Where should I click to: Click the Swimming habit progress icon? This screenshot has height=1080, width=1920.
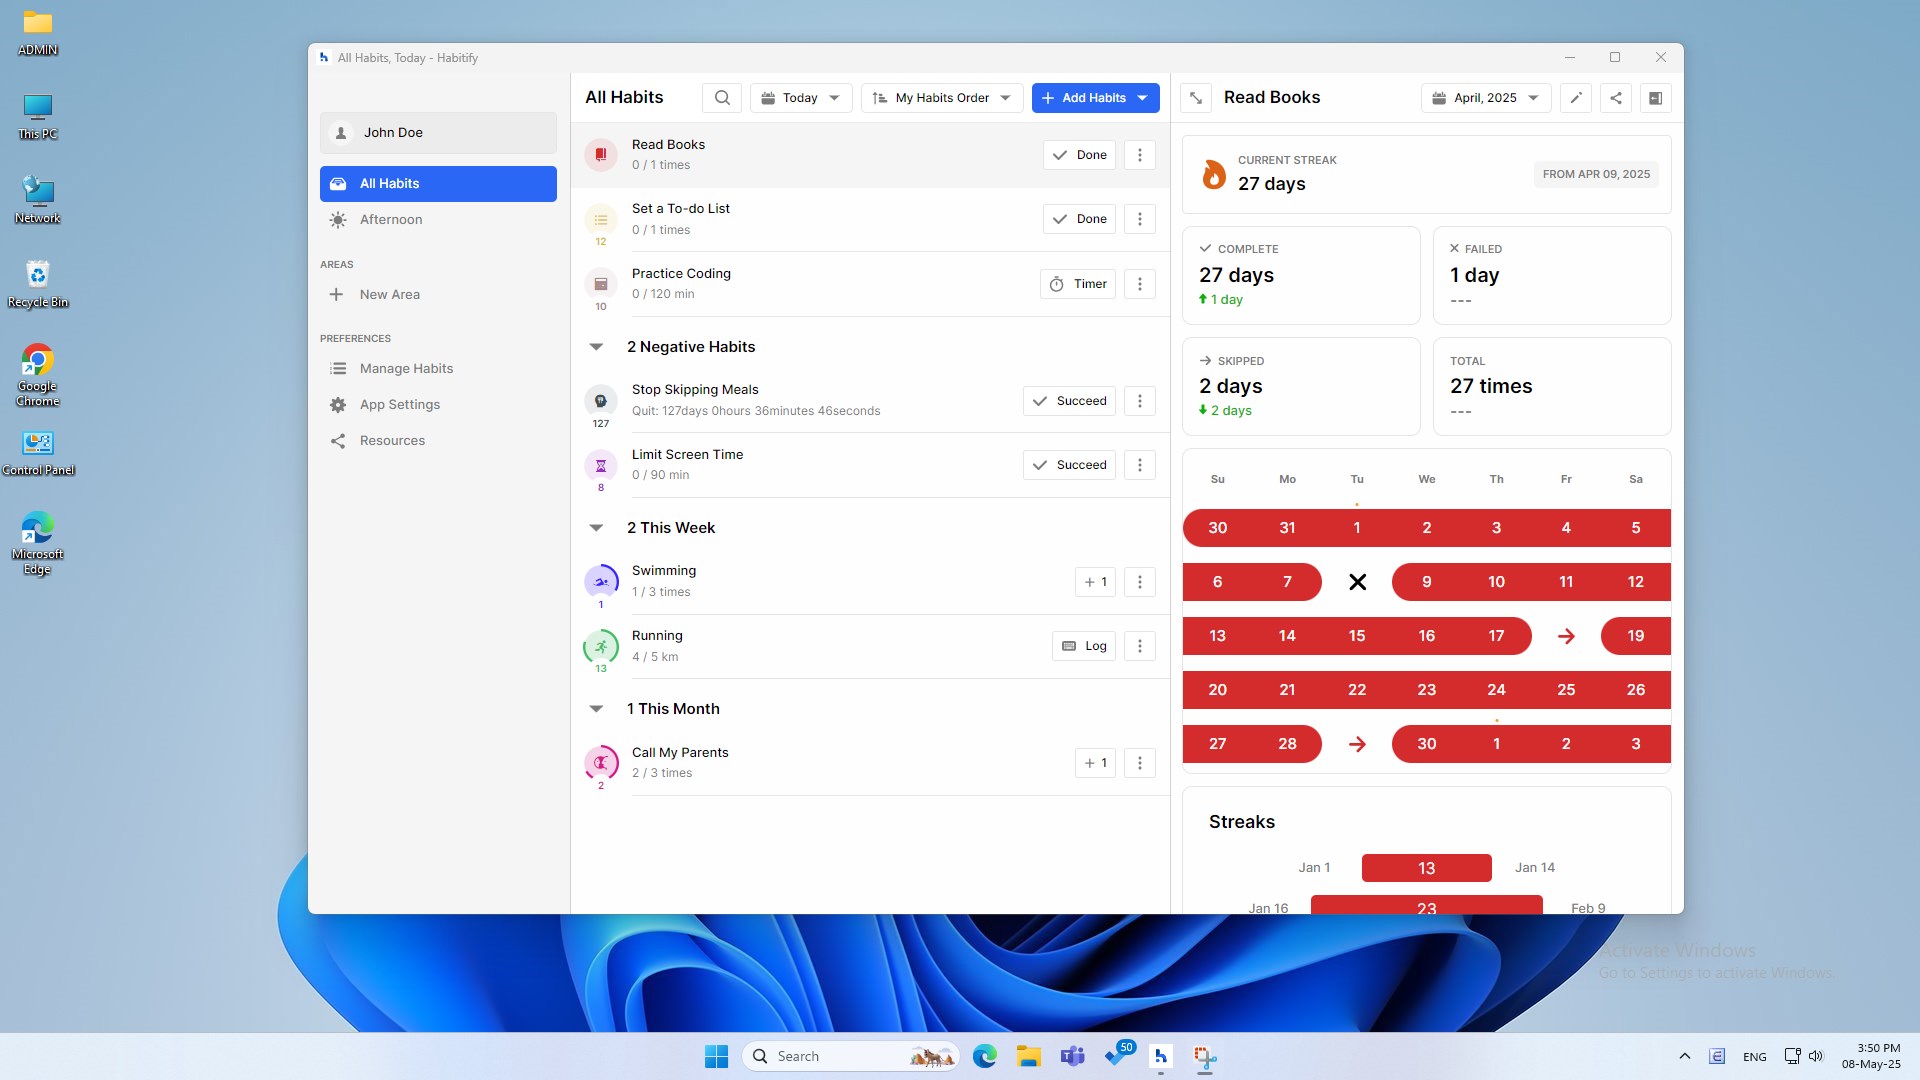click(601, 582)
